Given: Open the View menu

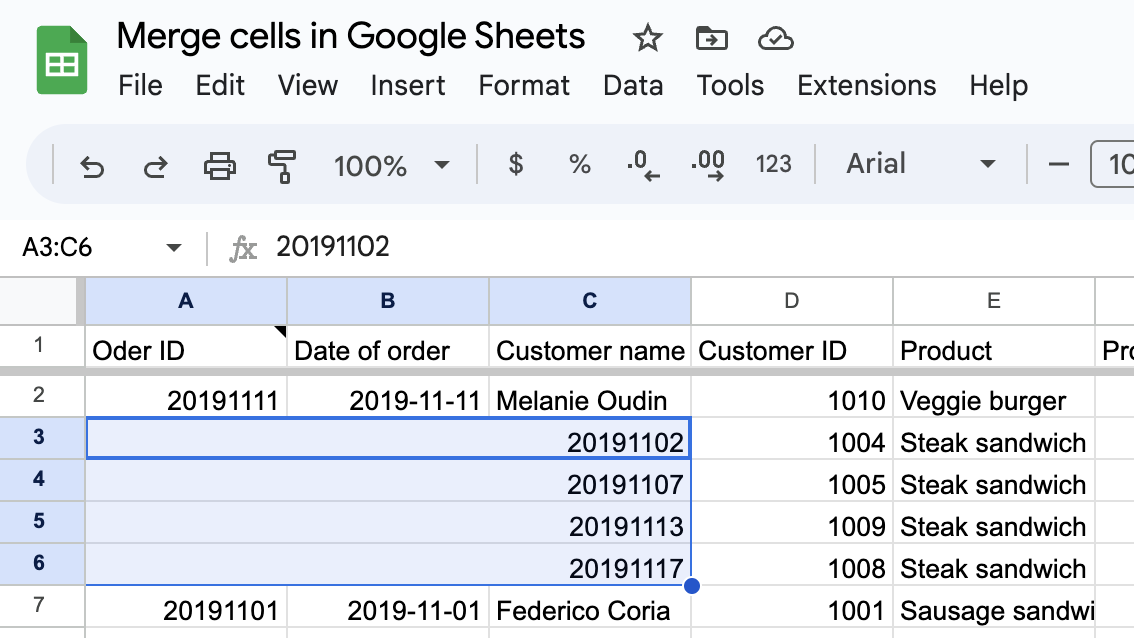Looking at the screenshot, I should coord(307,85).
